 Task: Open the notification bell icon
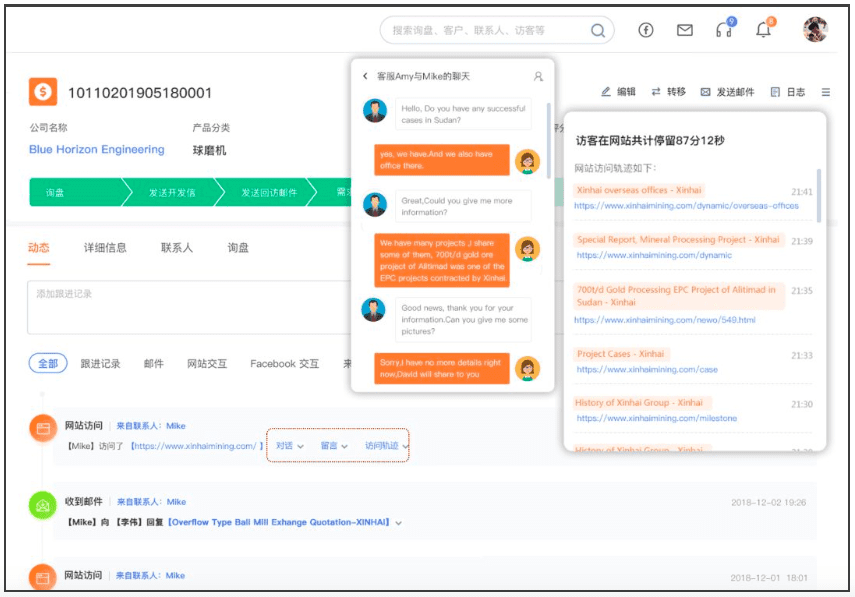(x=764, y=30)
